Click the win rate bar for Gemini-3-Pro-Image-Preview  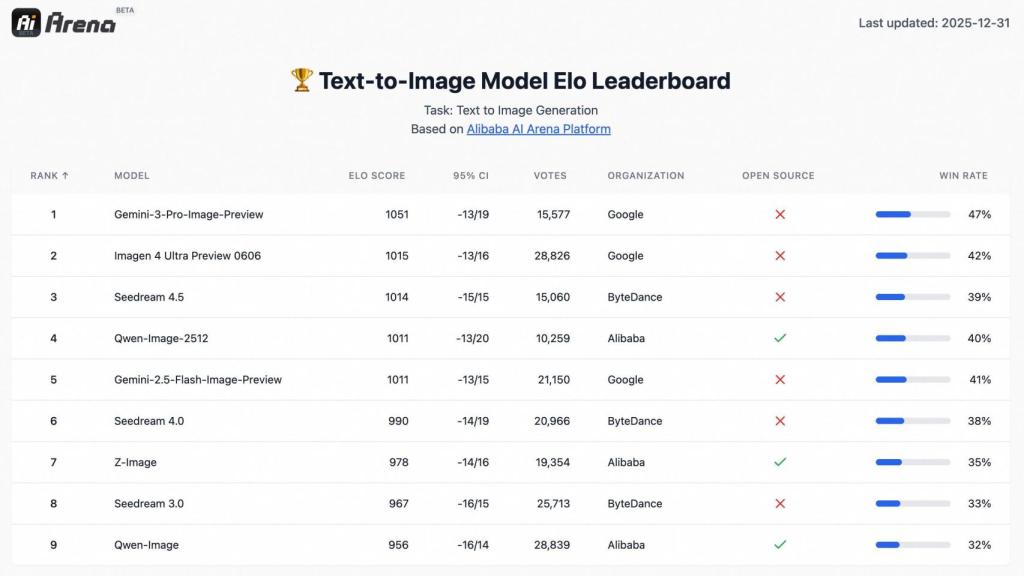point(911,214)
